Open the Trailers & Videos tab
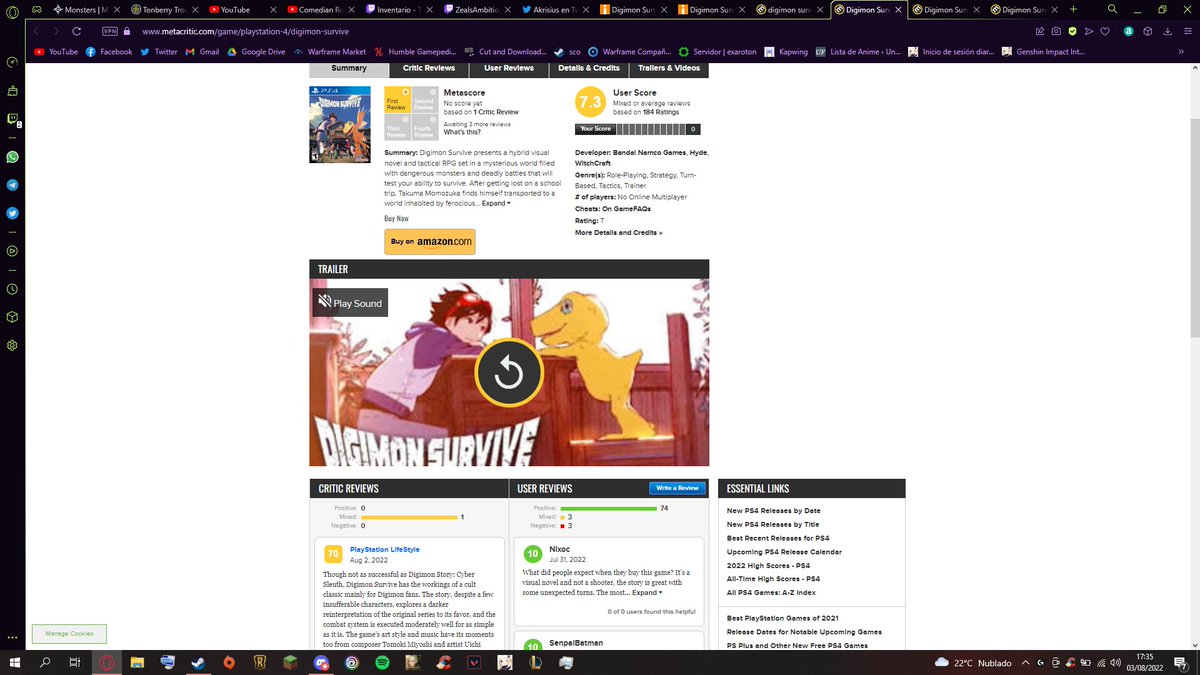1200x675 pixels. 669,68
